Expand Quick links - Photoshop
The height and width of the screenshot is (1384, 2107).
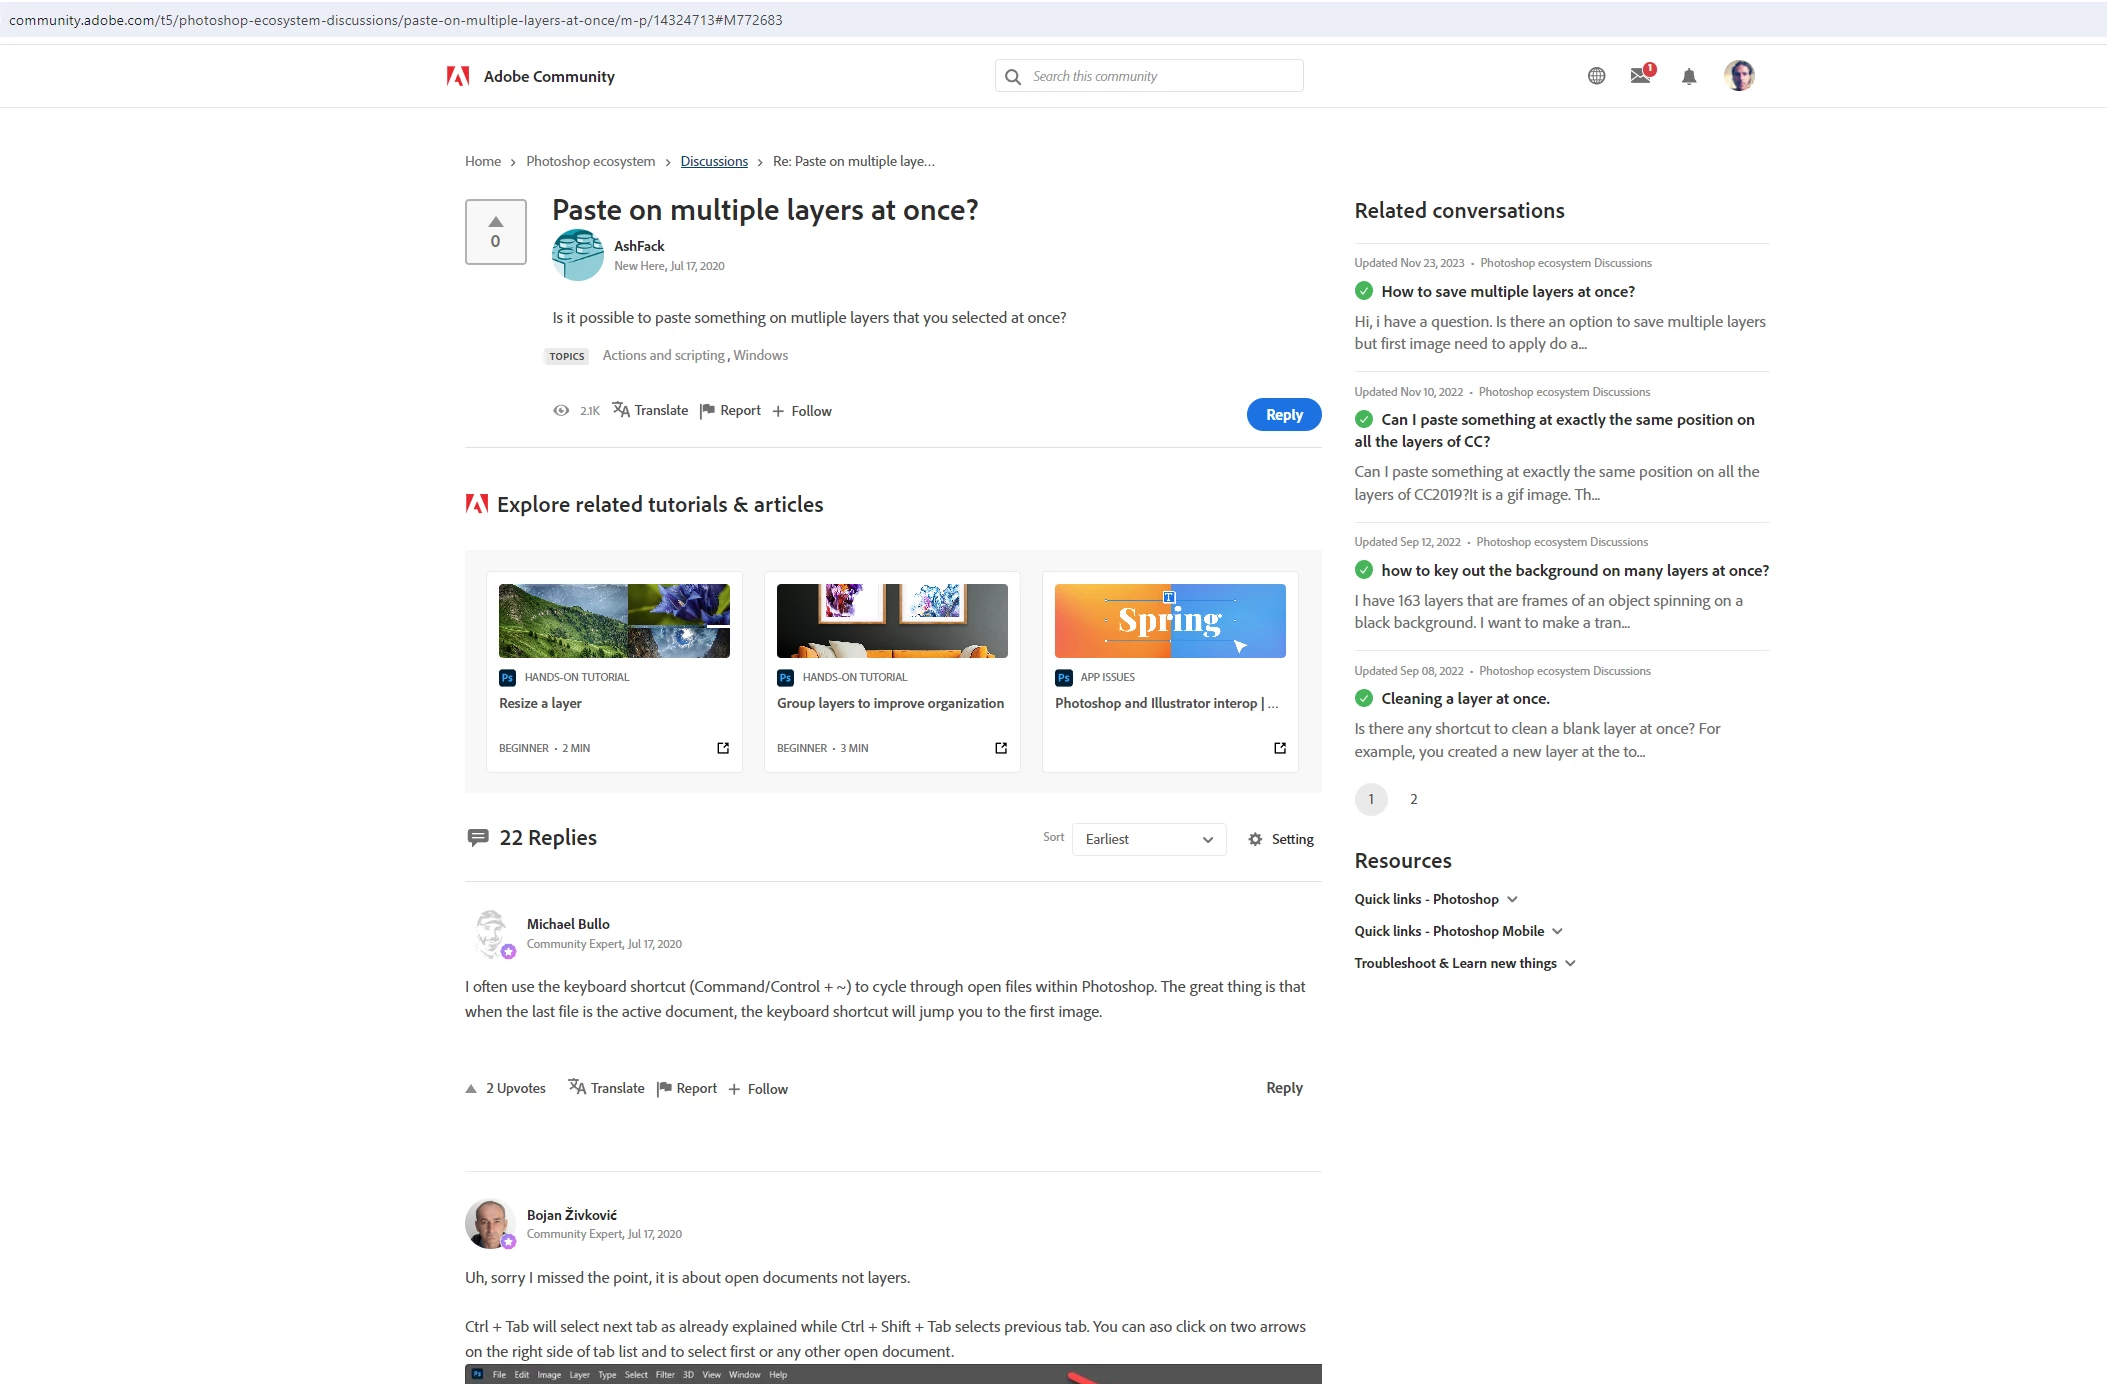1436,899
